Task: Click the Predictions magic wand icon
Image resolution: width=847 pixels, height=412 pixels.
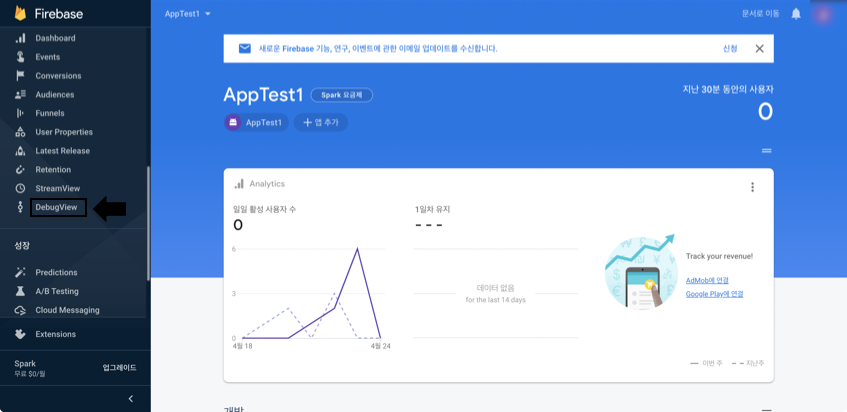Action: coord(20,272)
